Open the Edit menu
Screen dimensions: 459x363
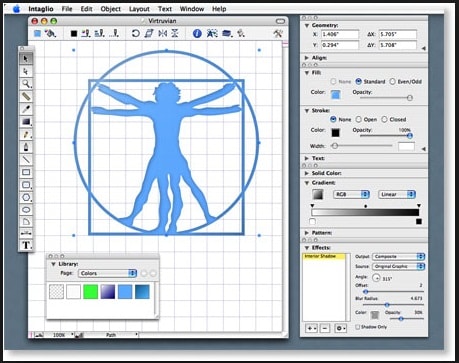(x=86, y=9)
